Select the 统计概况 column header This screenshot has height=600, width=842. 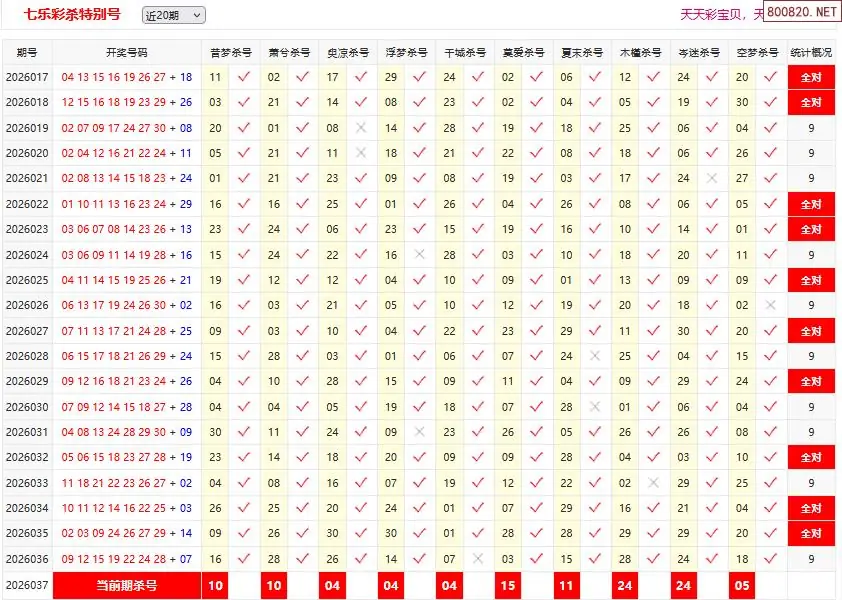(x=810, y=52)
